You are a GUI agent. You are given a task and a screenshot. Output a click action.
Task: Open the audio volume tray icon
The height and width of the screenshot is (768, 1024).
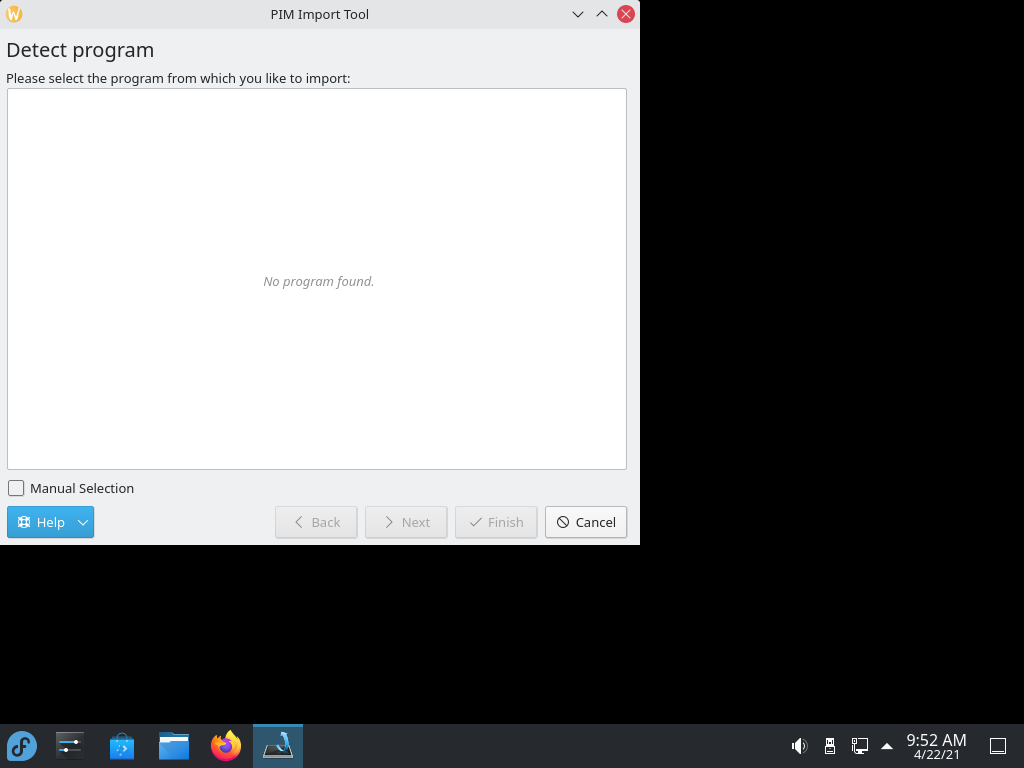tap(799, 746)
